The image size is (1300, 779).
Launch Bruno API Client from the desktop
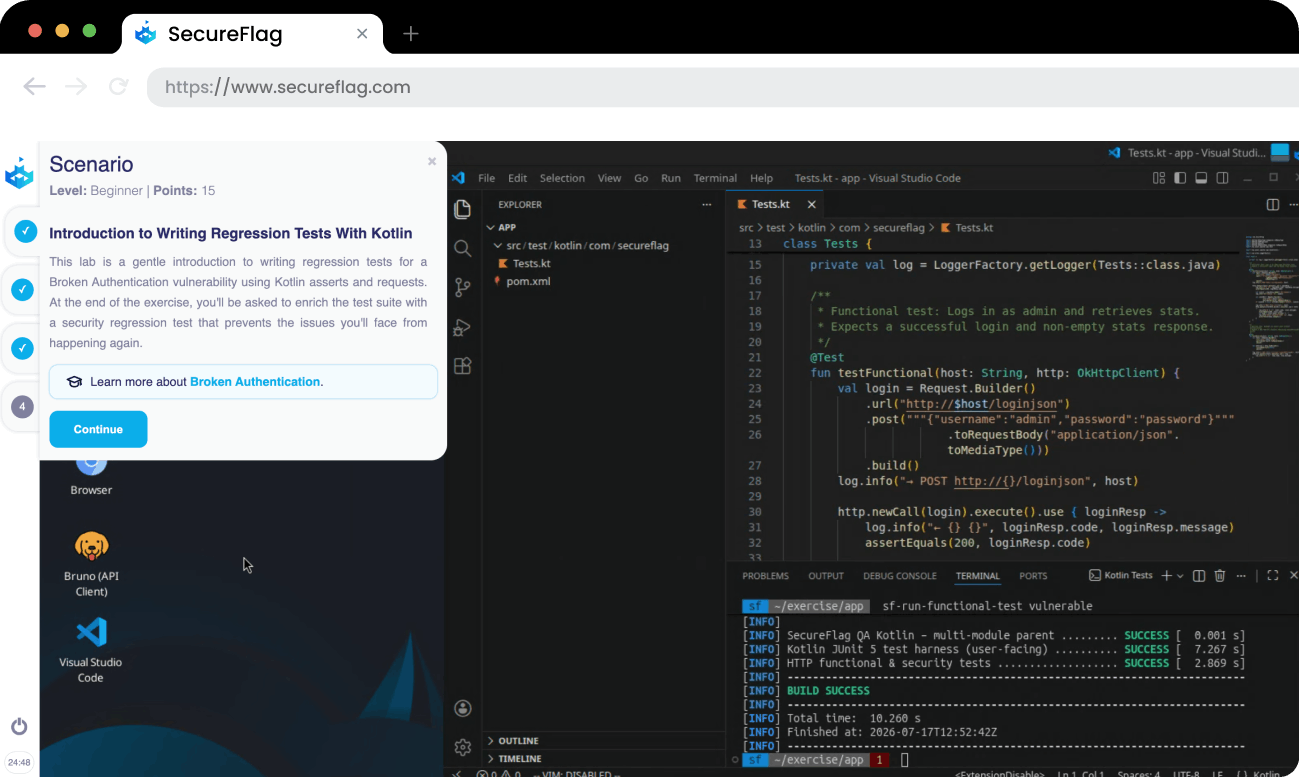point(91,564)
